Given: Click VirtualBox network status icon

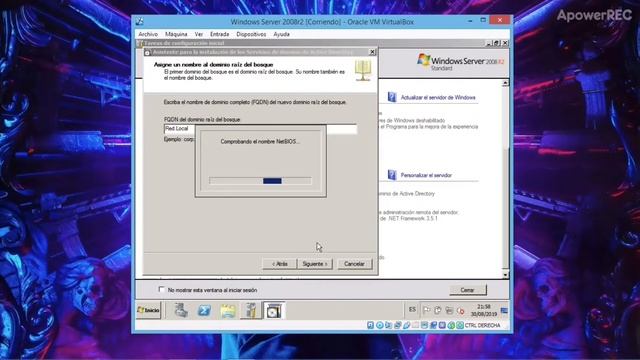Looking at the screenshot, I should pos(398,325).
